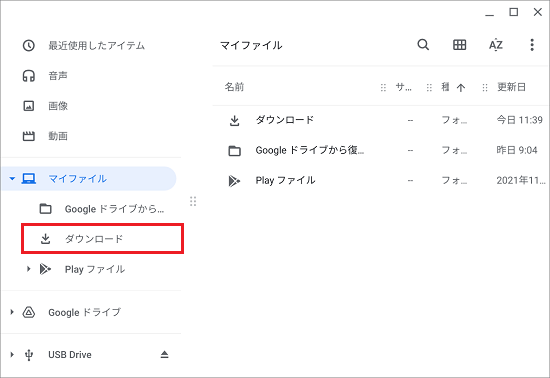Eject the USB Drive
Viewport: 550px width, 378px height.
point(165,355)
